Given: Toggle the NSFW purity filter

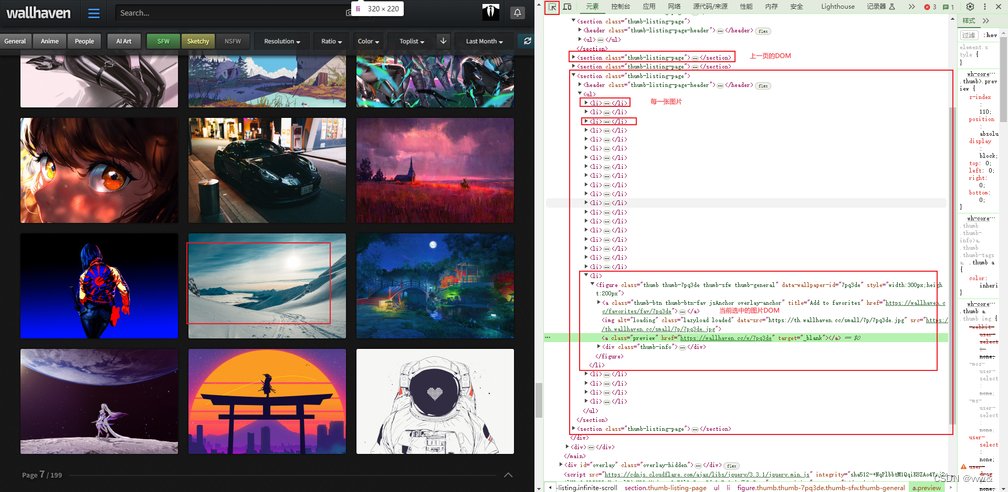Looking at the screenshot, I should coord(233,41).
